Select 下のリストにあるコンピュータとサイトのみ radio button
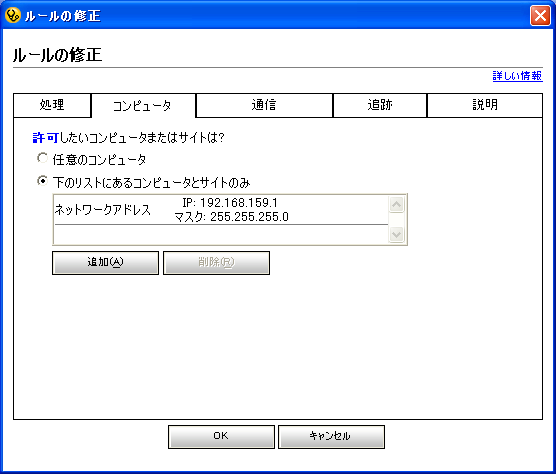This screenshot has height=474, width=556. tap(42, 181)
